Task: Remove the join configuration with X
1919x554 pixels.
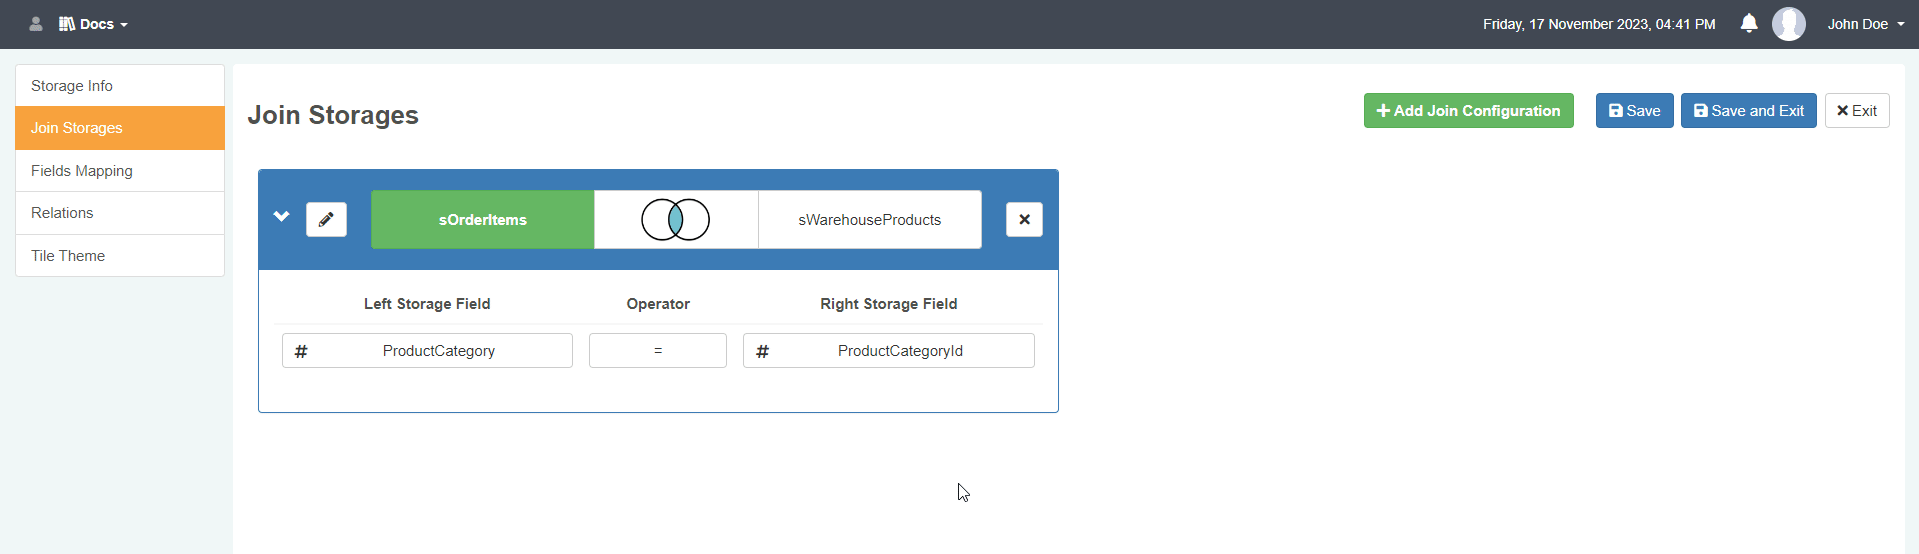Action: 1024,220
